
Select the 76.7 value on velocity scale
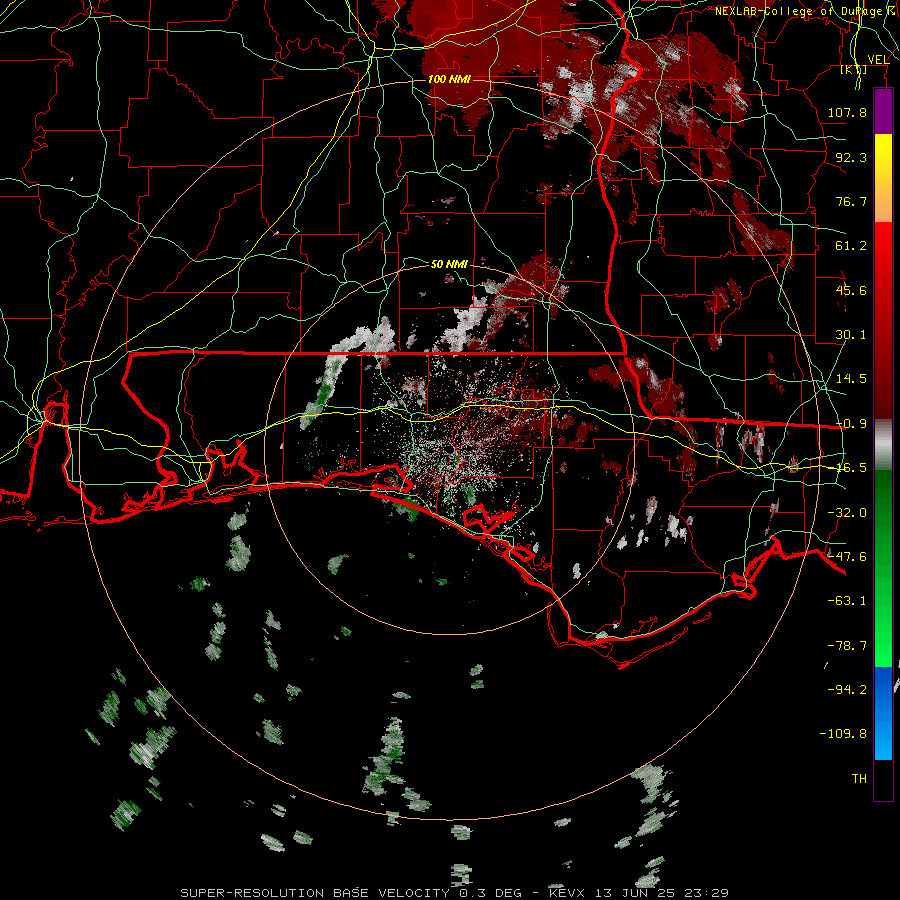[851, 201]
